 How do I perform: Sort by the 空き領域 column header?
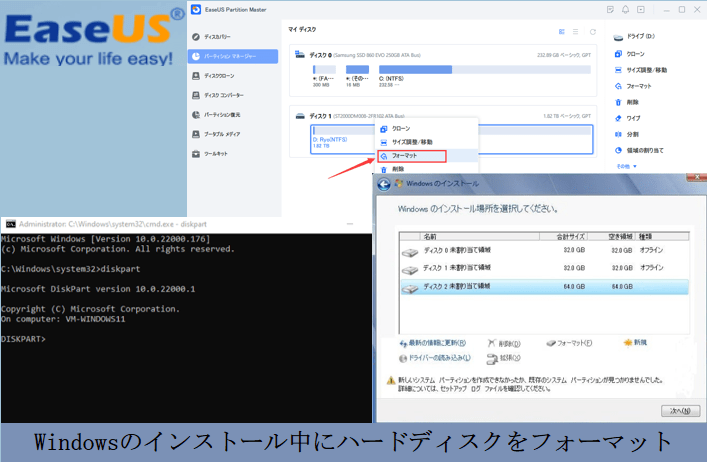tap(613, 237)
